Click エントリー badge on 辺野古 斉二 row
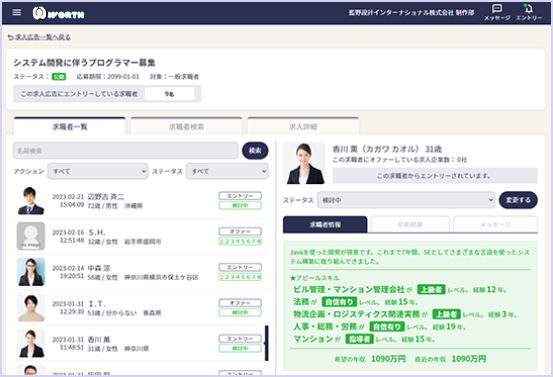 240,196
